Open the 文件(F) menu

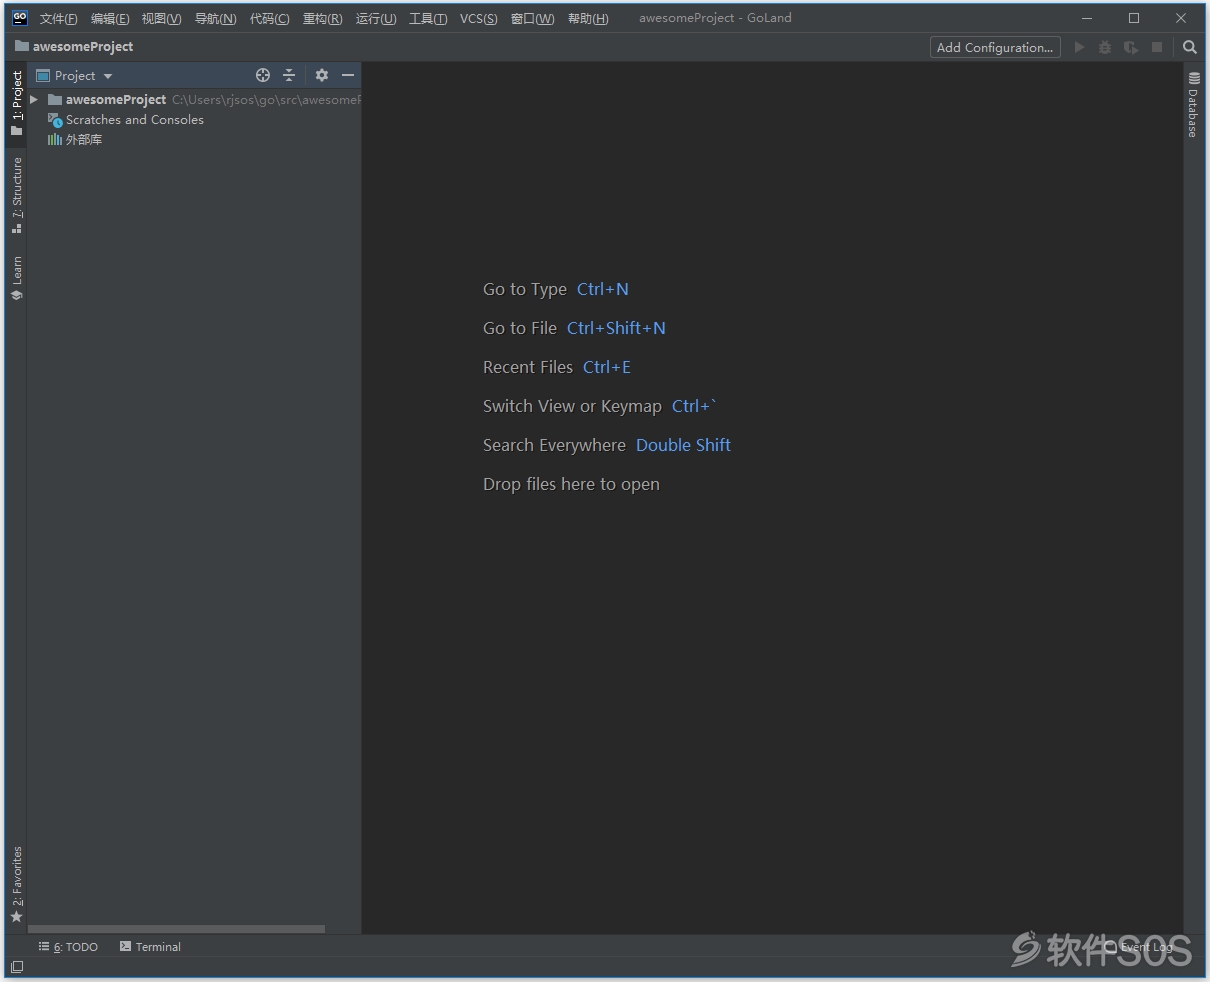[x=58, y=18]
